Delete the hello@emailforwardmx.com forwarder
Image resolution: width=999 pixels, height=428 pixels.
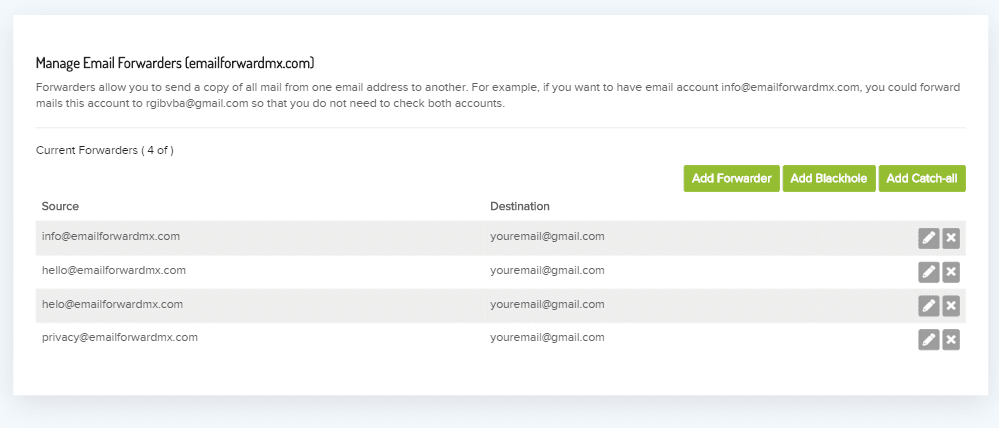[x=951, y=273]
